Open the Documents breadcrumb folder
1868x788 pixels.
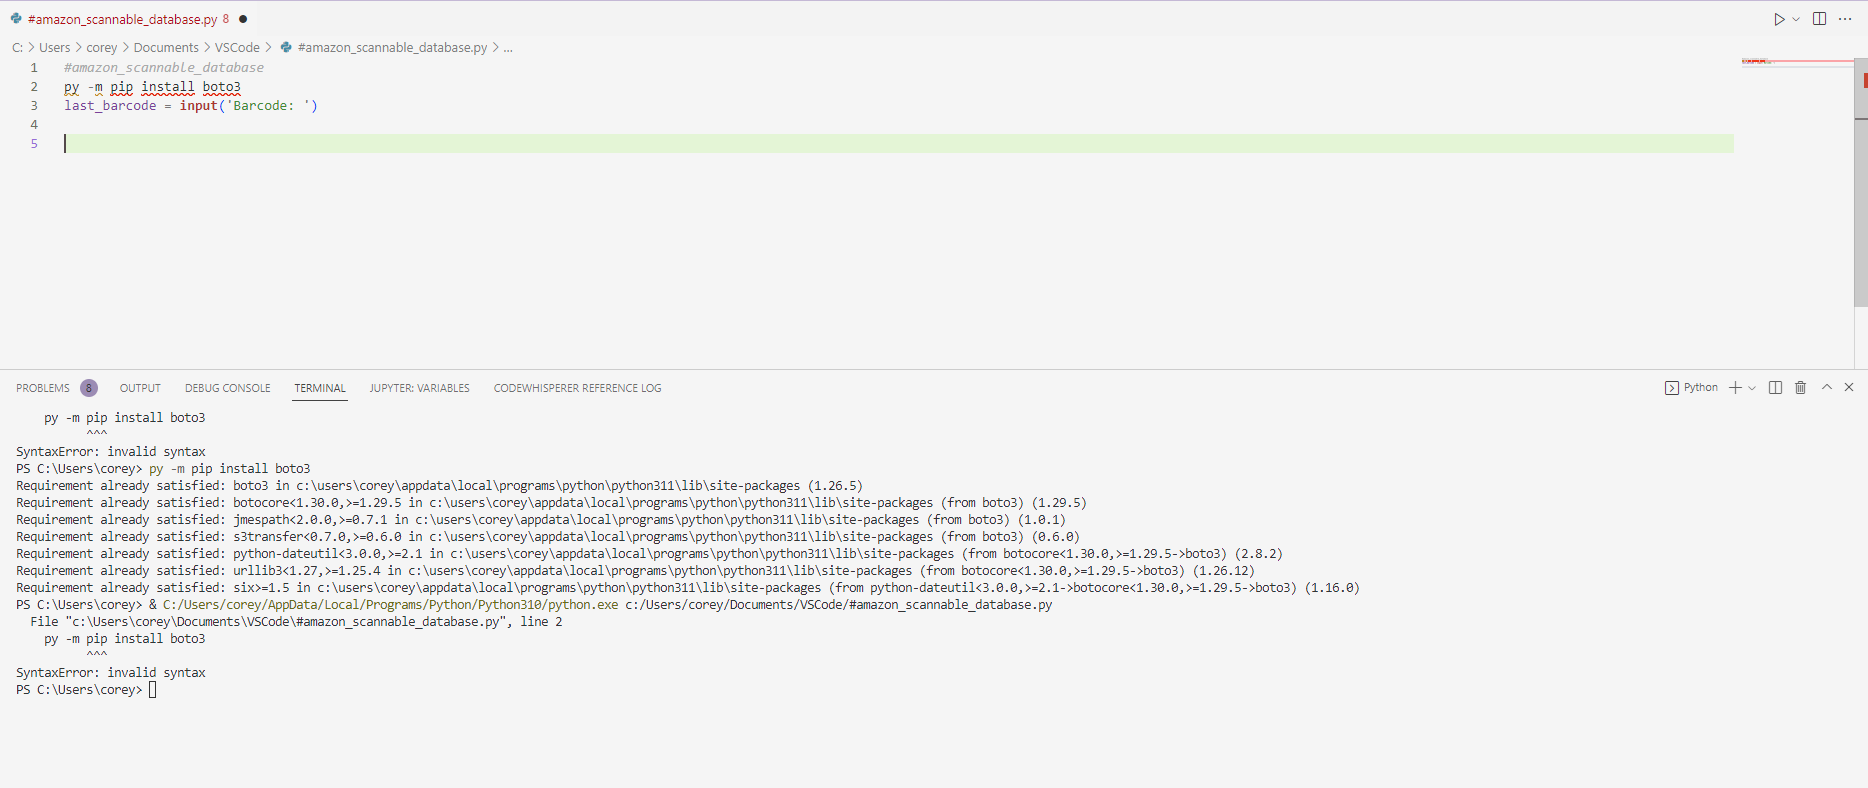coord(166,47)
